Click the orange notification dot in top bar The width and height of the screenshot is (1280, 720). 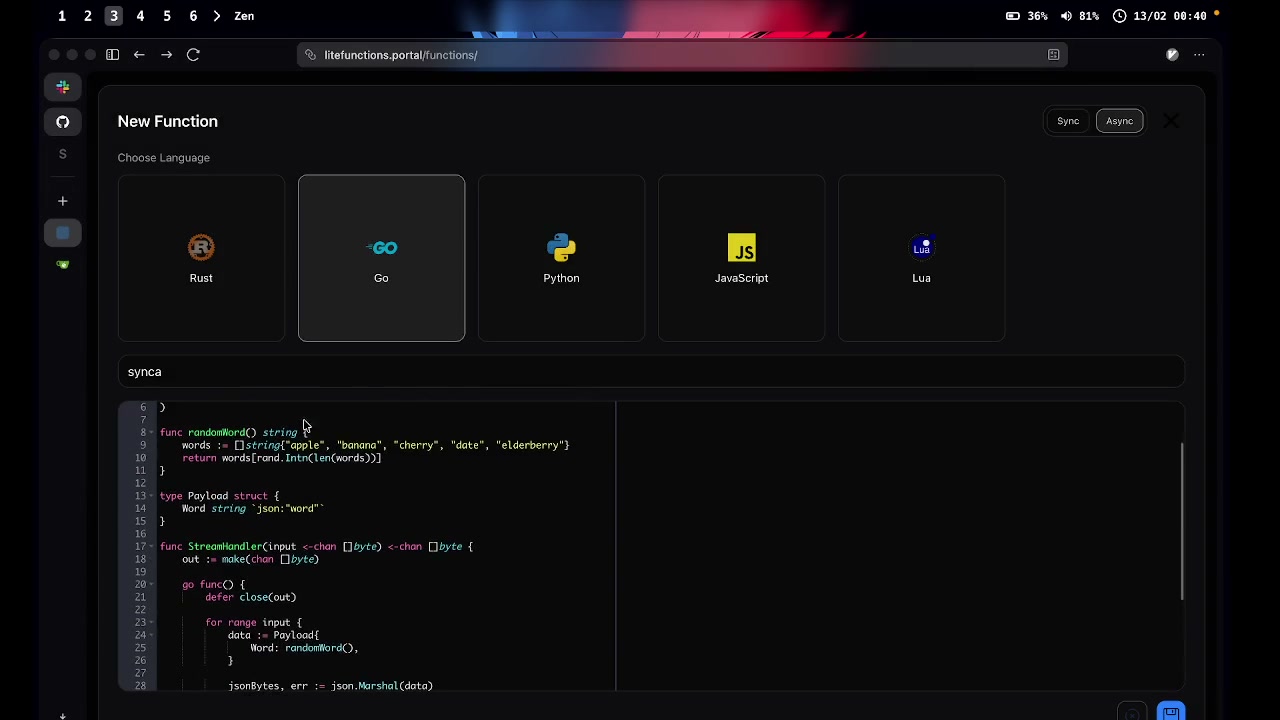pos(1217,14)
